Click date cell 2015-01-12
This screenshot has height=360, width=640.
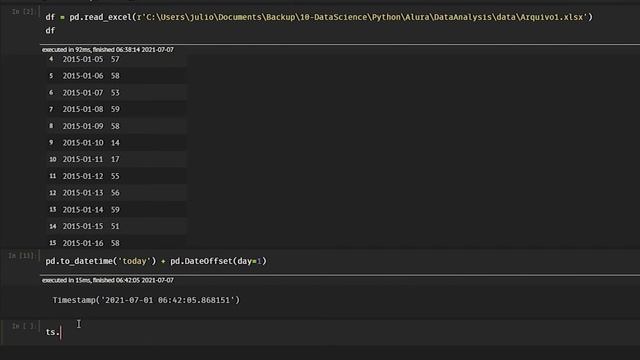click(x=83, y=176)
